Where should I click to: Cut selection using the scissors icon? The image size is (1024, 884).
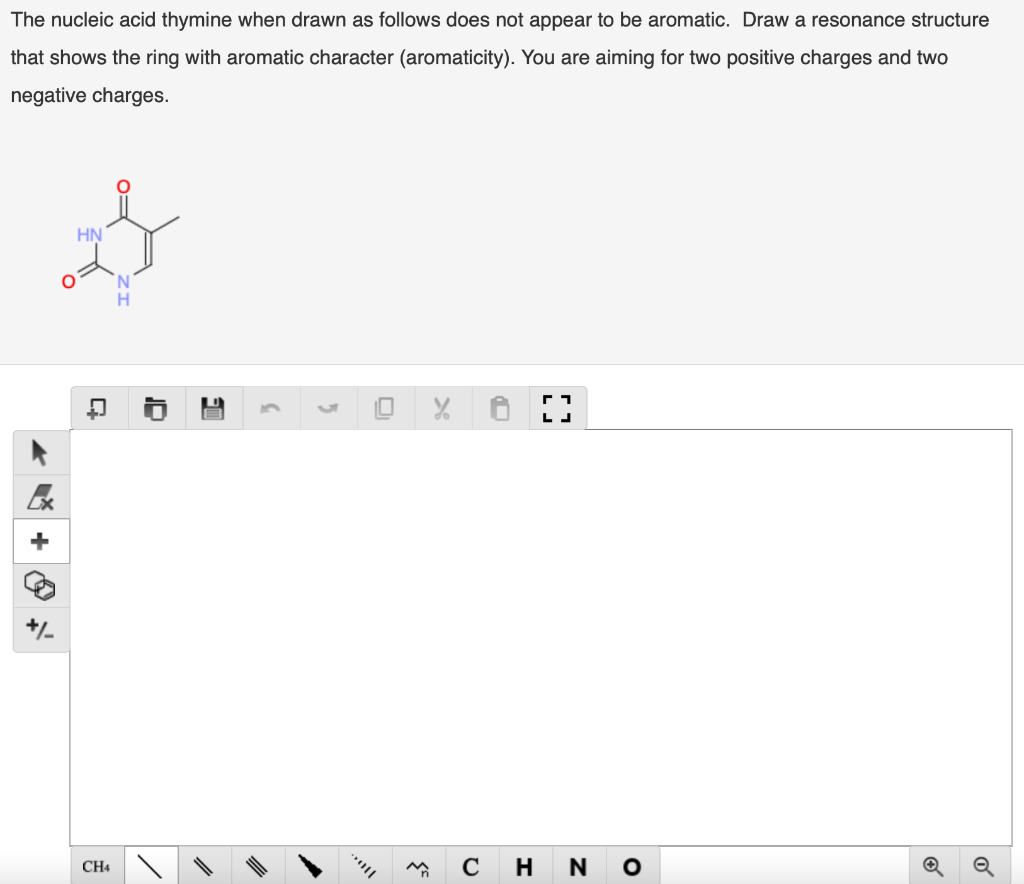click(443, 407)
